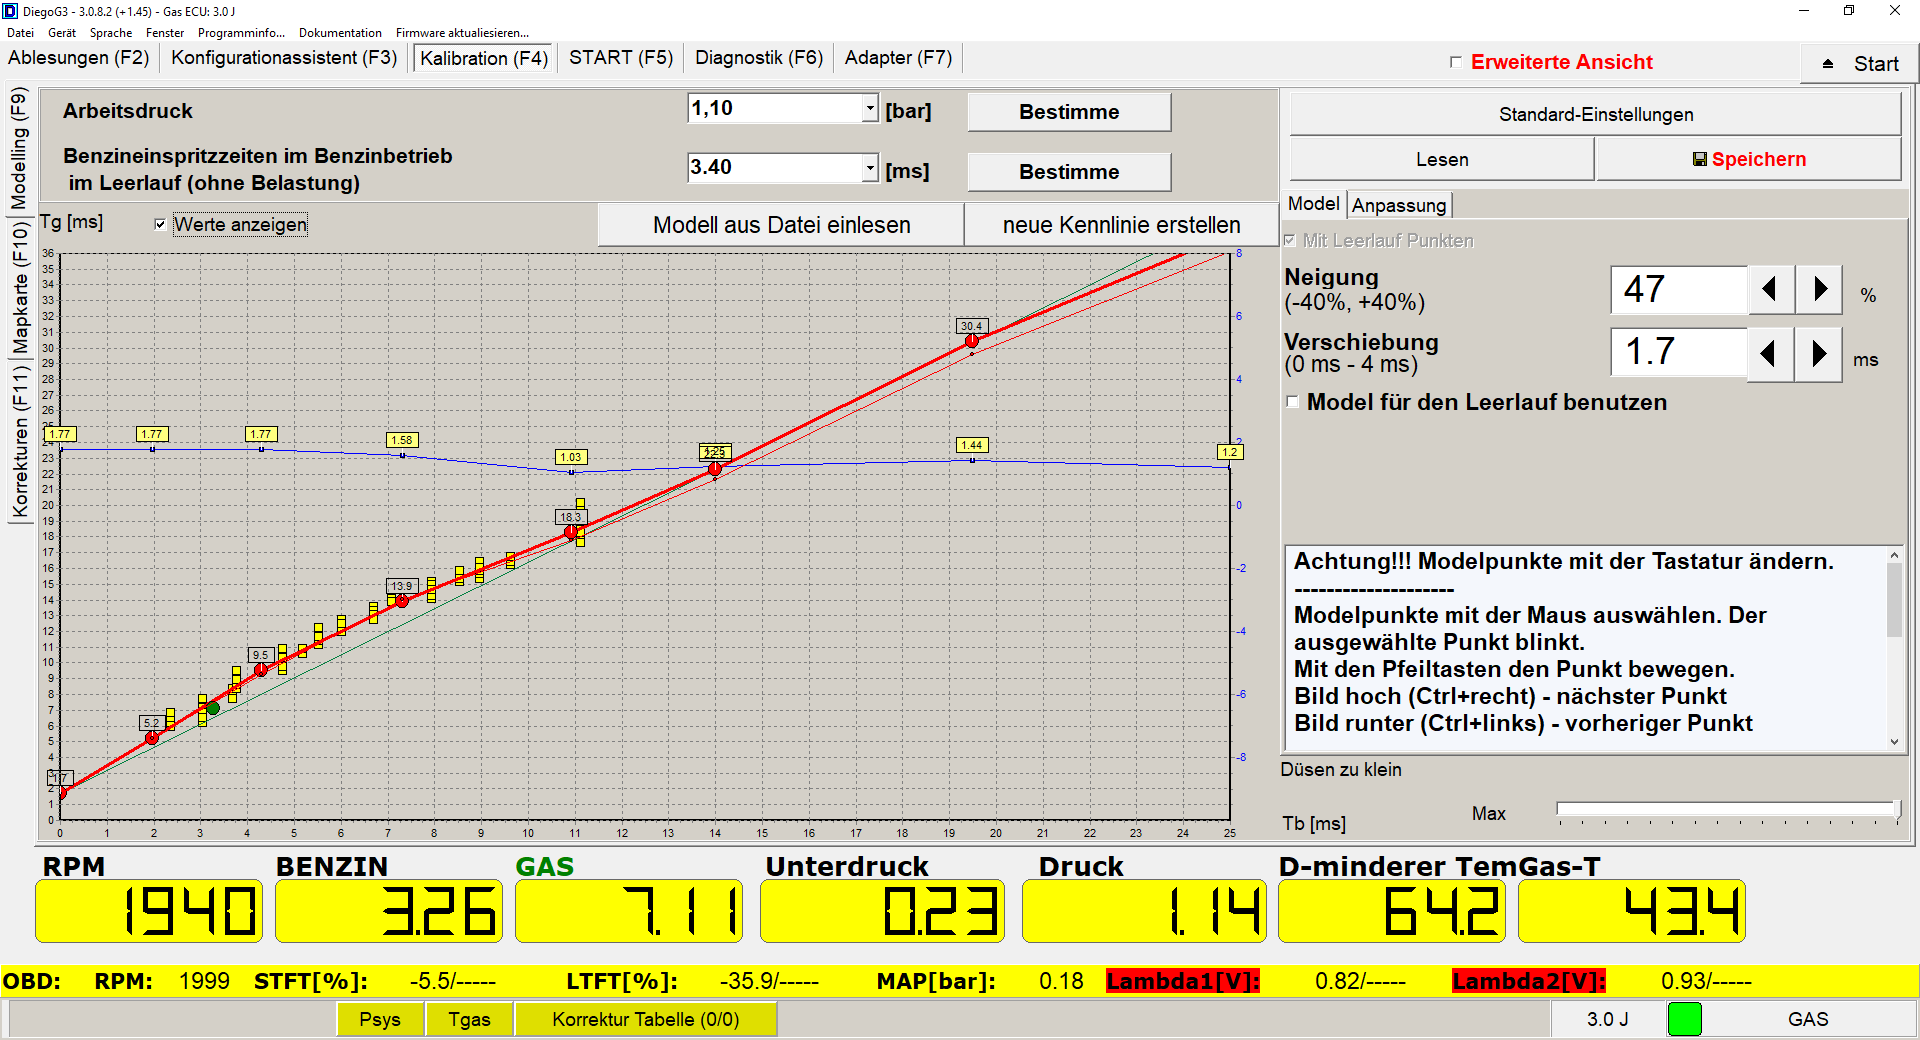Increase Neigung with right arrow
The width and height of the screenshot is (1920, 1040).
click(1819, 290)
